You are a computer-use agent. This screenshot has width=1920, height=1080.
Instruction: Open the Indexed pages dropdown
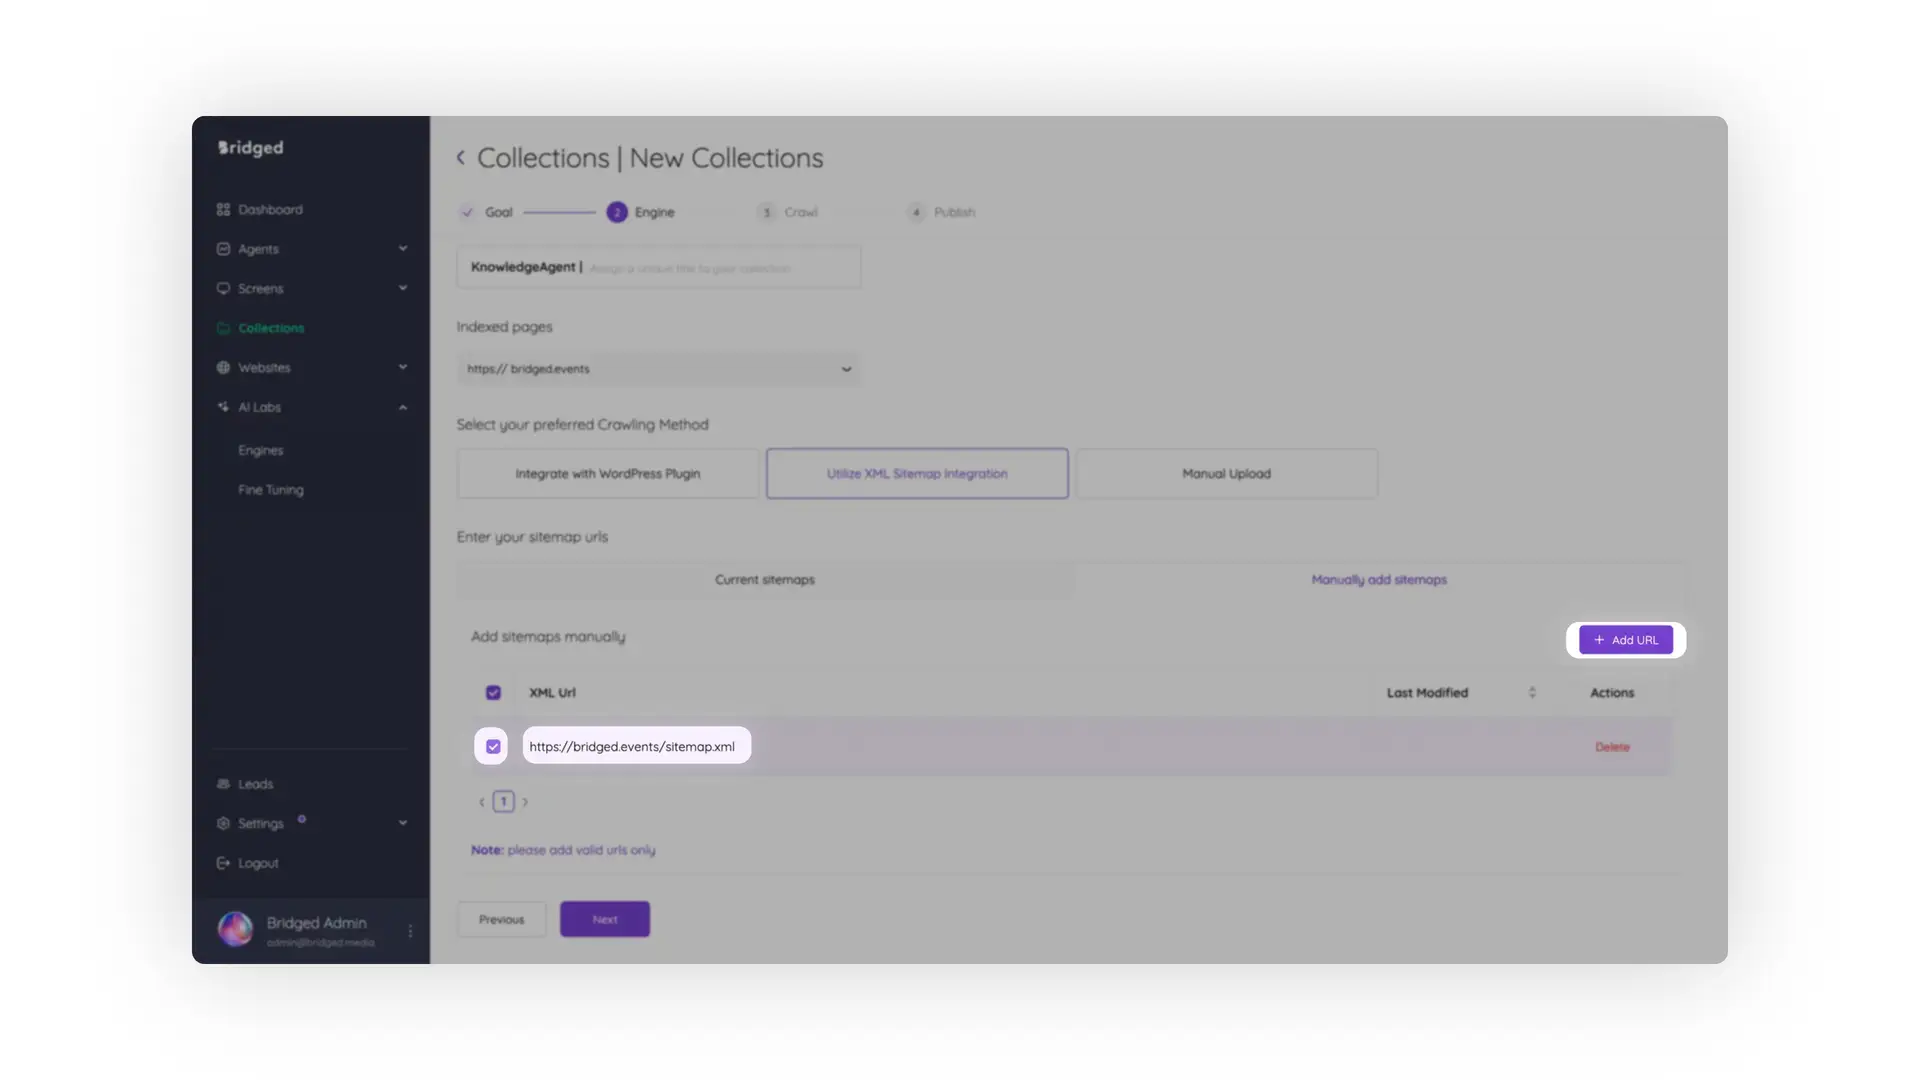coord(847,368)
